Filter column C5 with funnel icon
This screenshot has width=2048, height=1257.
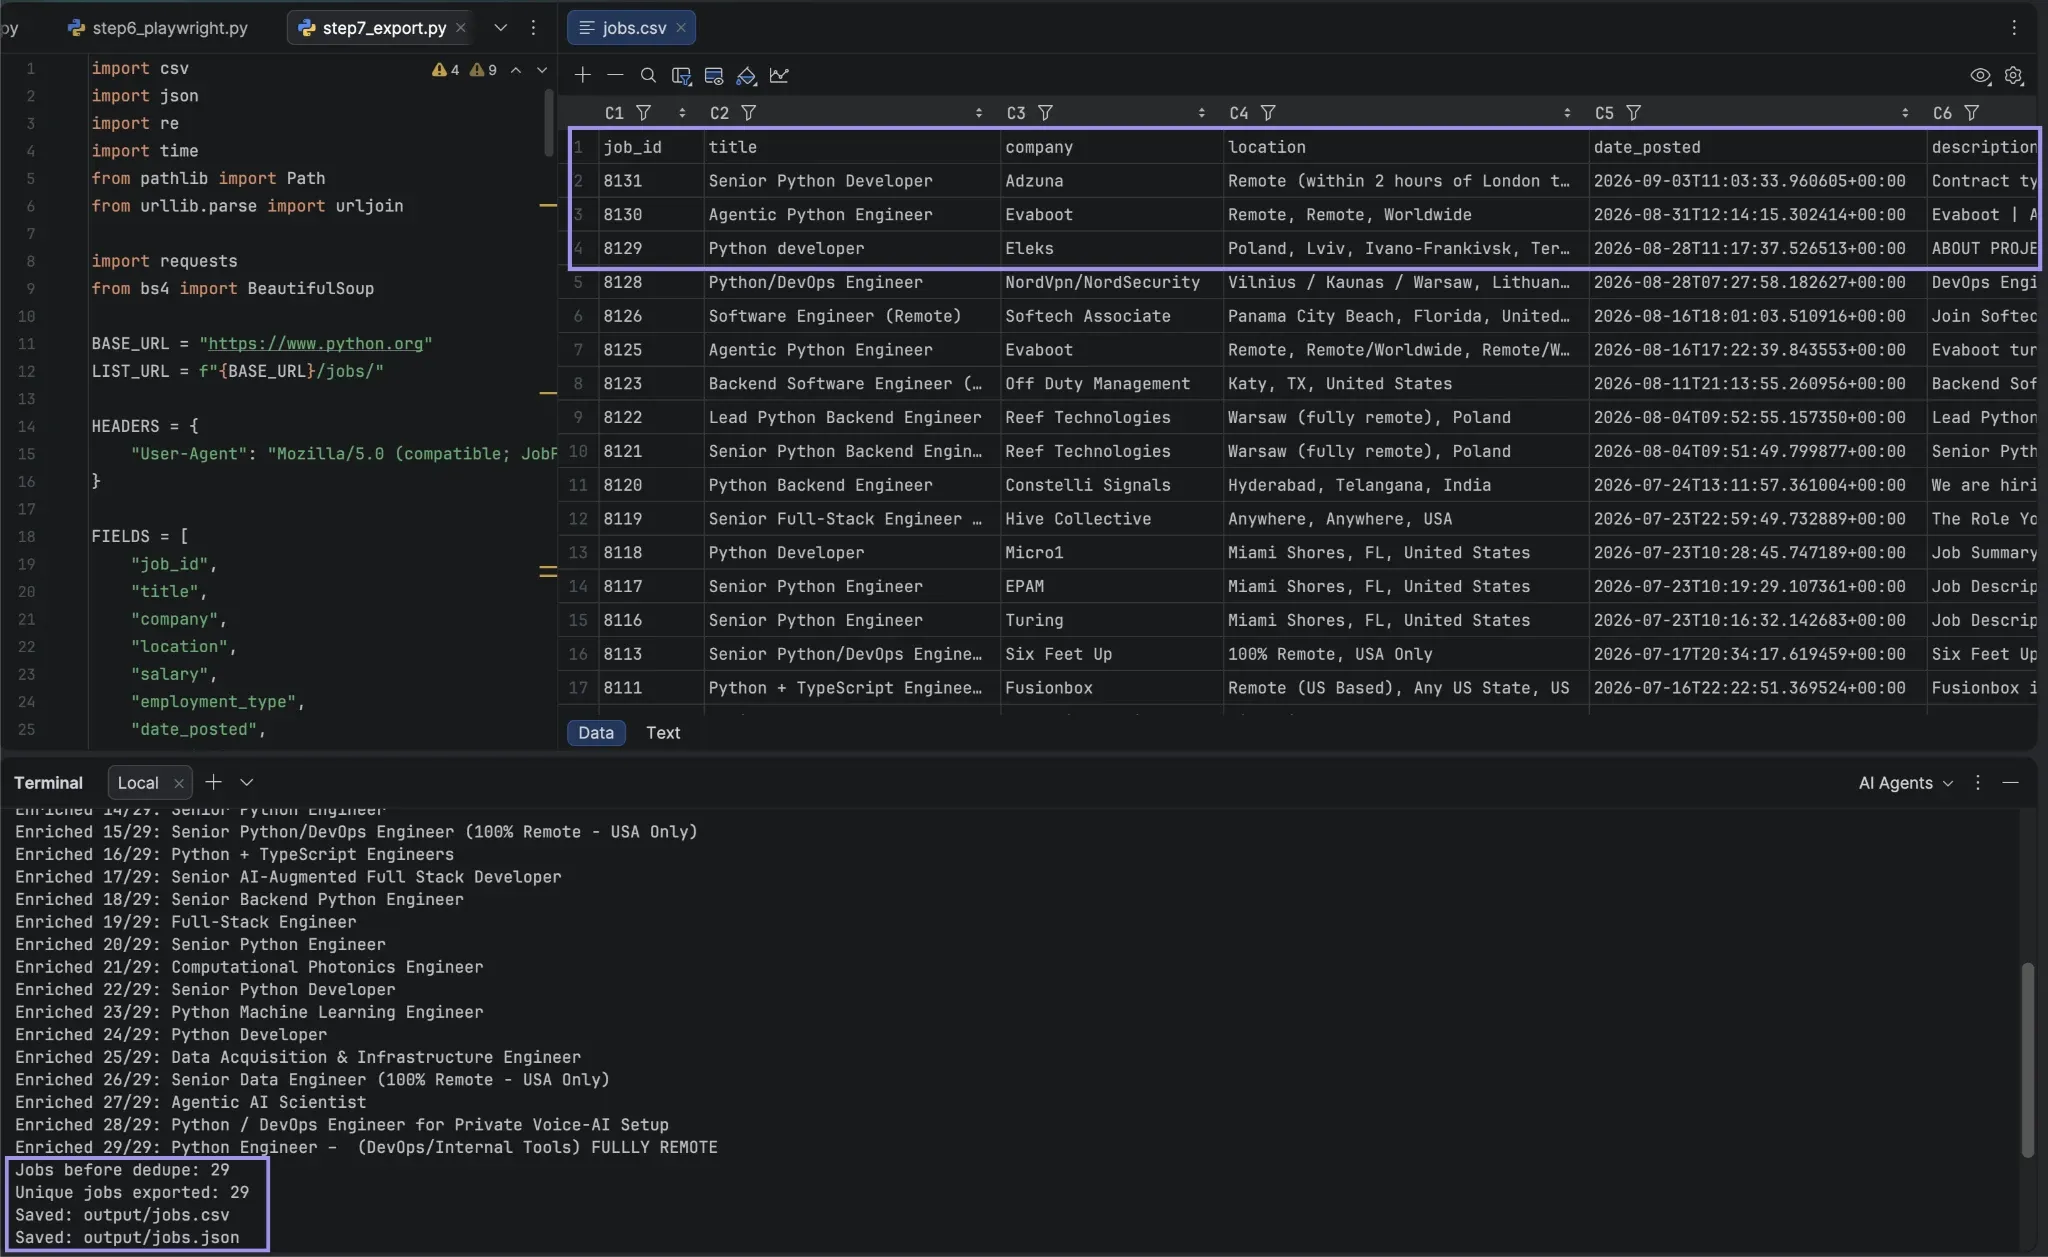pyautogui.click(x=1633, y=113)
